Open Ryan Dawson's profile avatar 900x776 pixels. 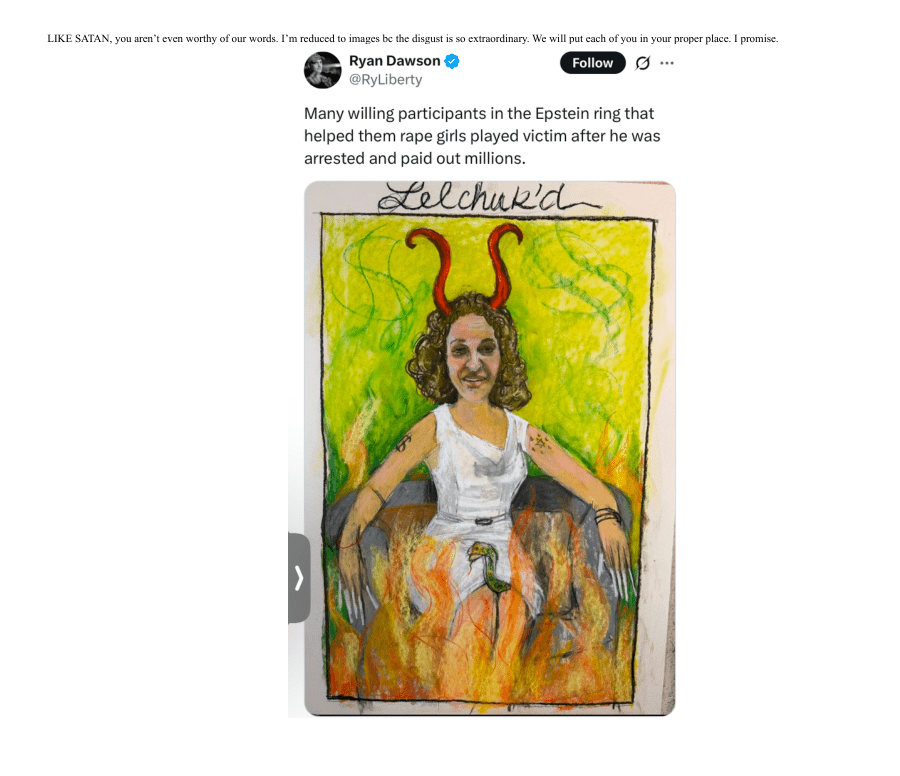tap(322, 70)
